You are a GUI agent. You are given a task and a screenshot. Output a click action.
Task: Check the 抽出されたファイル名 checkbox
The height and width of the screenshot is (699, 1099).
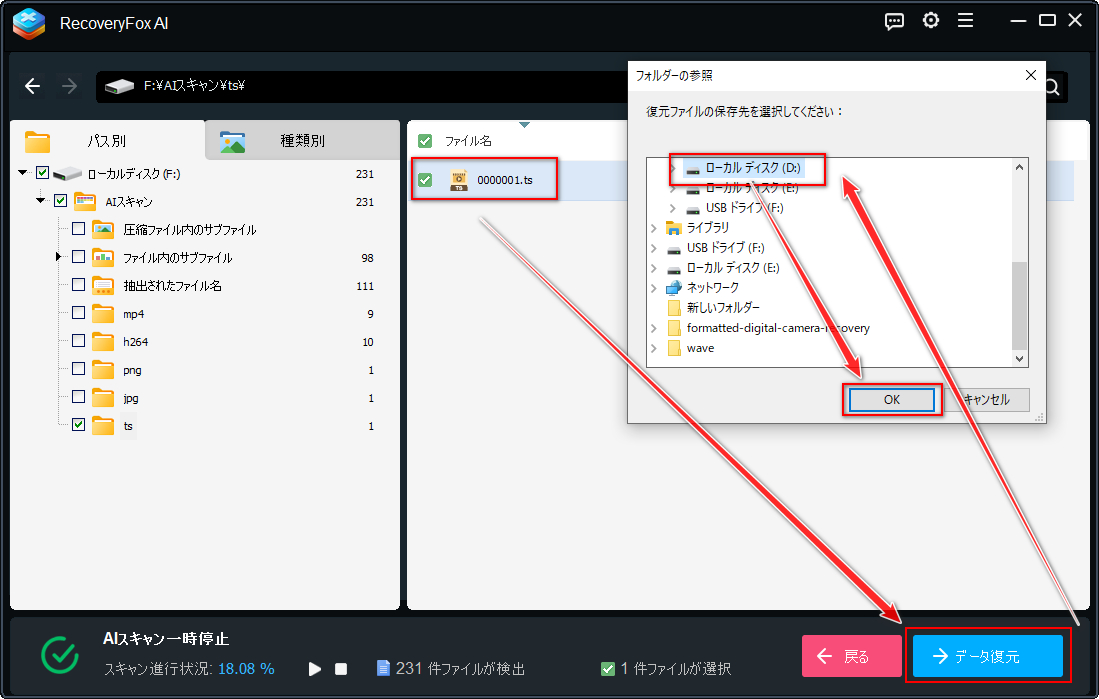pos(78,285)
